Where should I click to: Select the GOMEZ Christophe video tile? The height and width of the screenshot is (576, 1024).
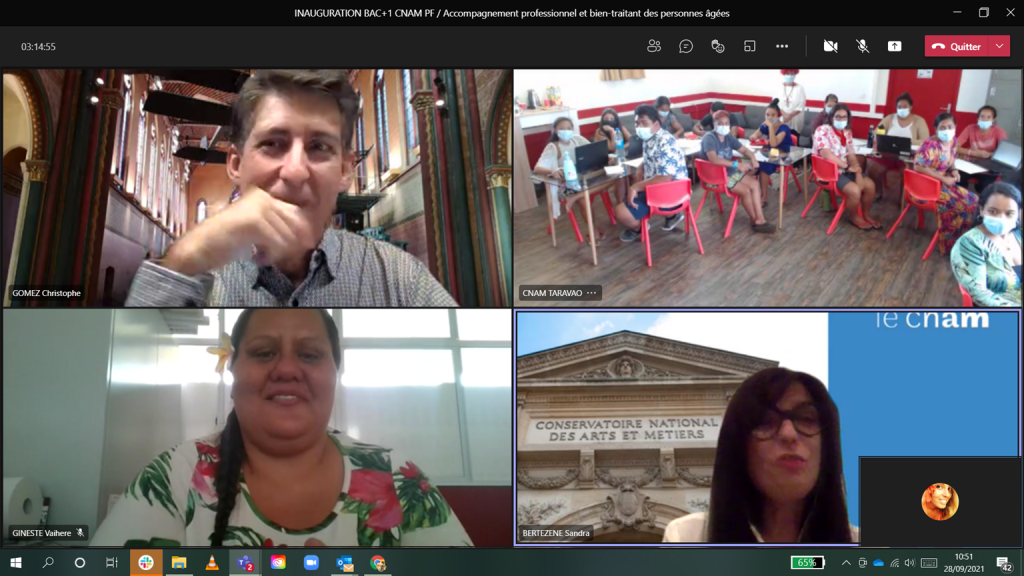tap(257, 188)
